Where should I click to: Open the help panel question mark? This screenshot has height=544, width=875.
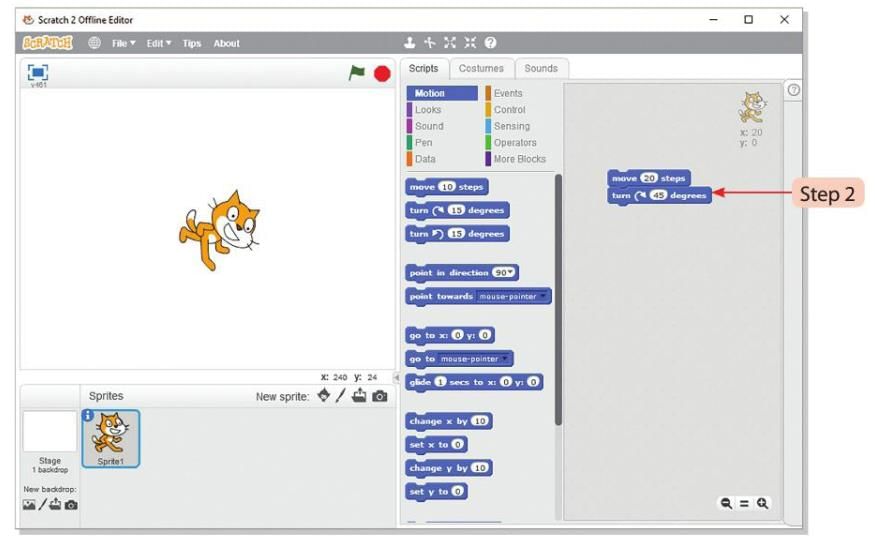coord(794,90)
